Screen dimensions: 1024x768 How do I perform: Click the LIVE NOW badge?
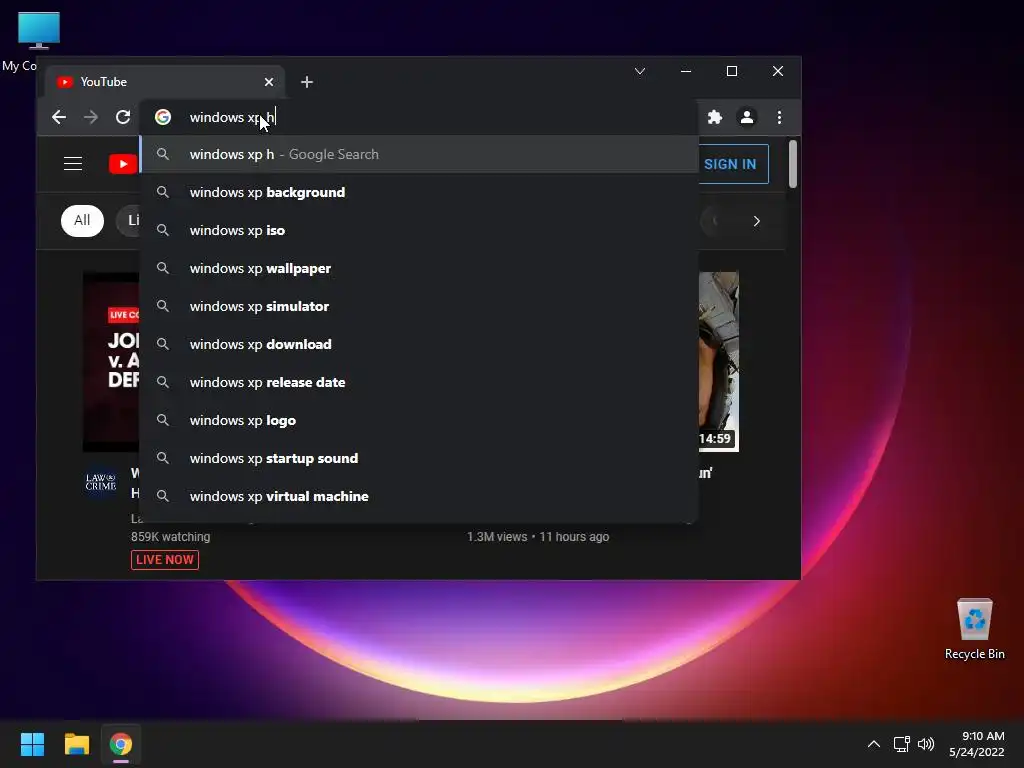165,560
